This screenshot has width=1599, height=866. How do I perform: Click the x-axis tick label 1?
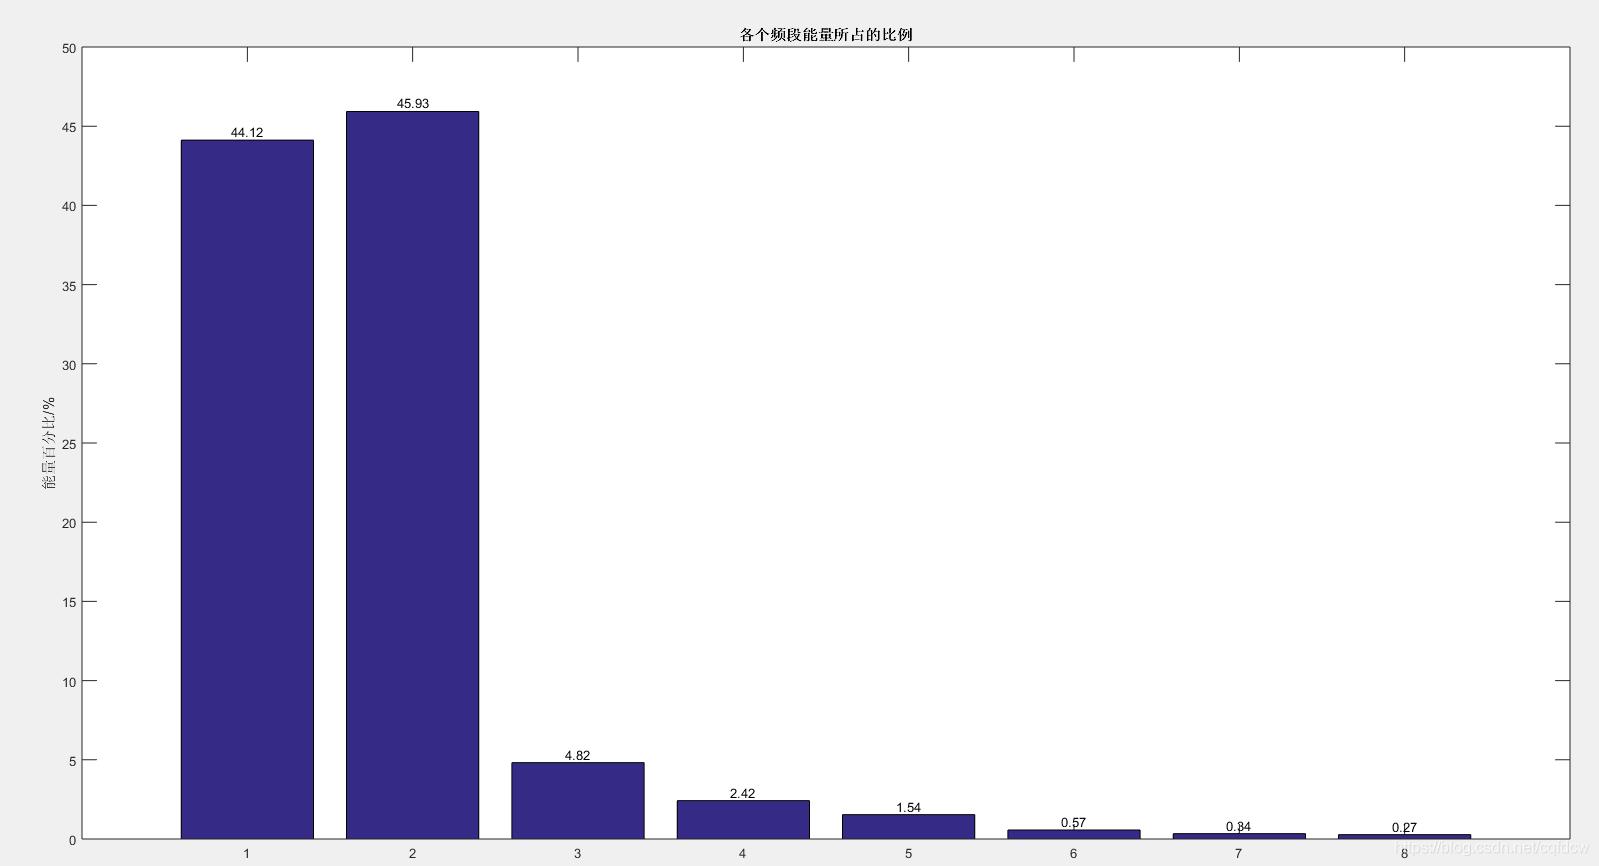pos(247,853)
